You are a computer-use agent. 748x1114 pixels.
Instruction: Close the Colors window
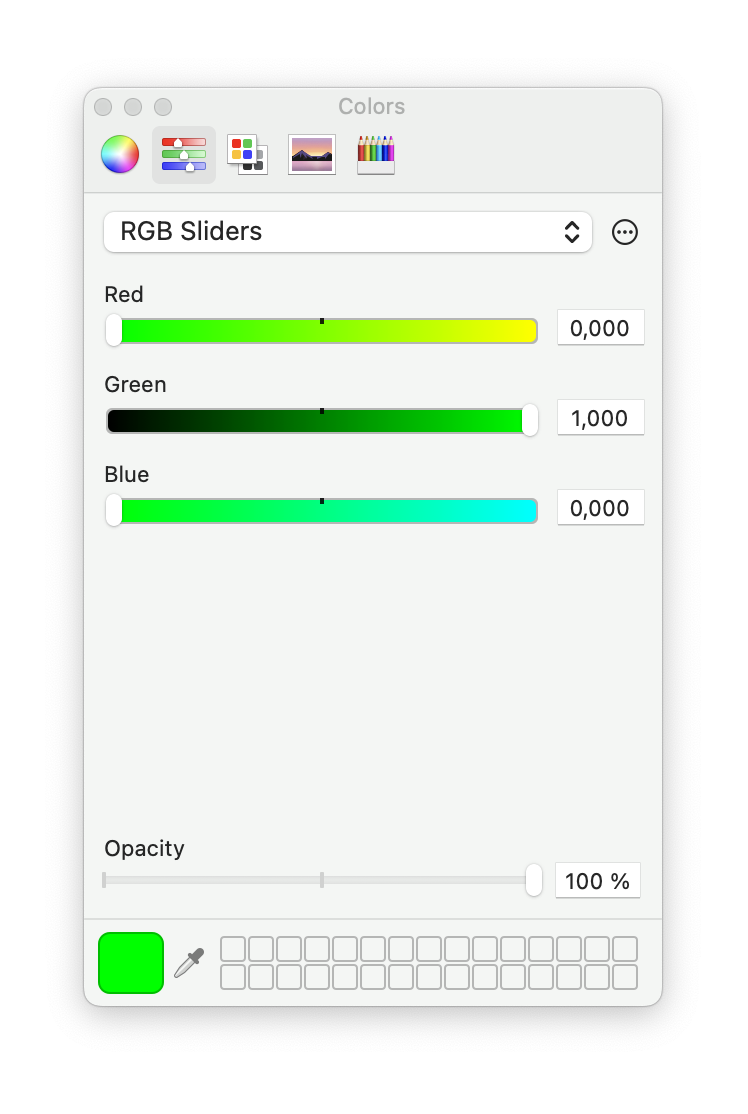[x=103, y=107]
